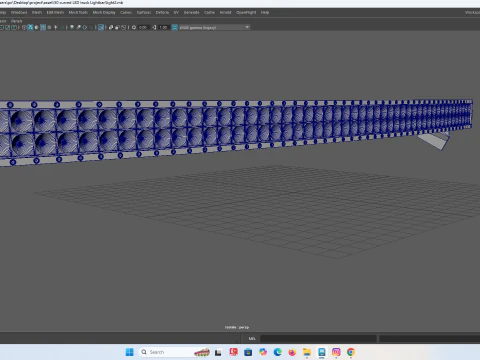Click the command line input field
Viewport: 480px width, 360px height.
pyautogui.click(x=318, y=339)
